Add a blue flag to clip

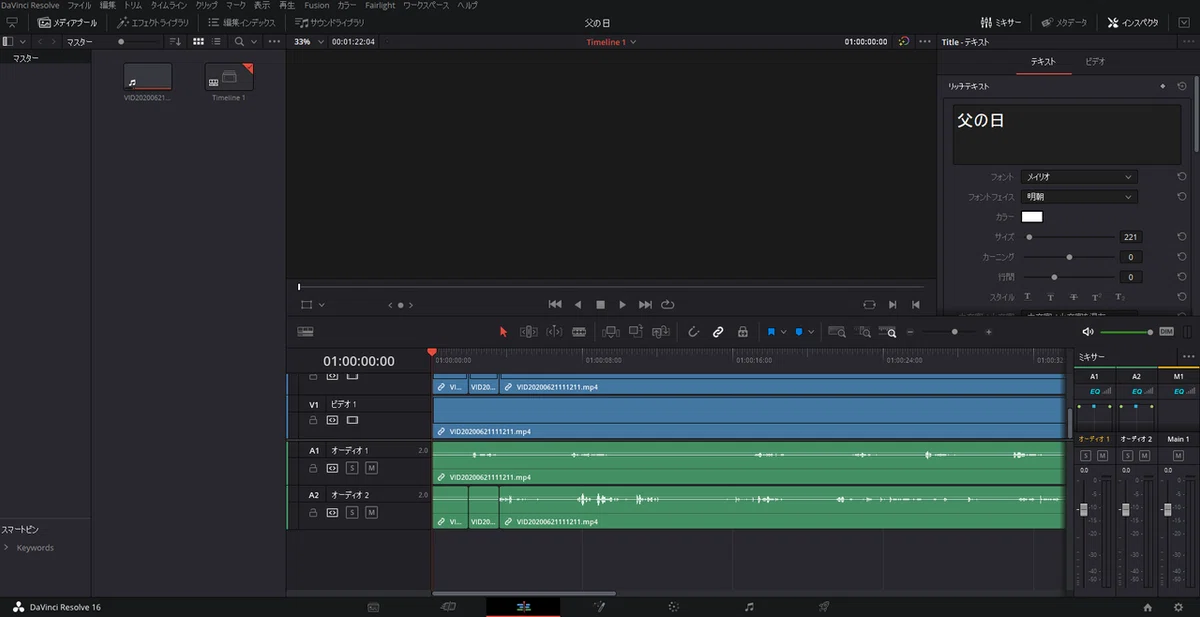(771, 332)
